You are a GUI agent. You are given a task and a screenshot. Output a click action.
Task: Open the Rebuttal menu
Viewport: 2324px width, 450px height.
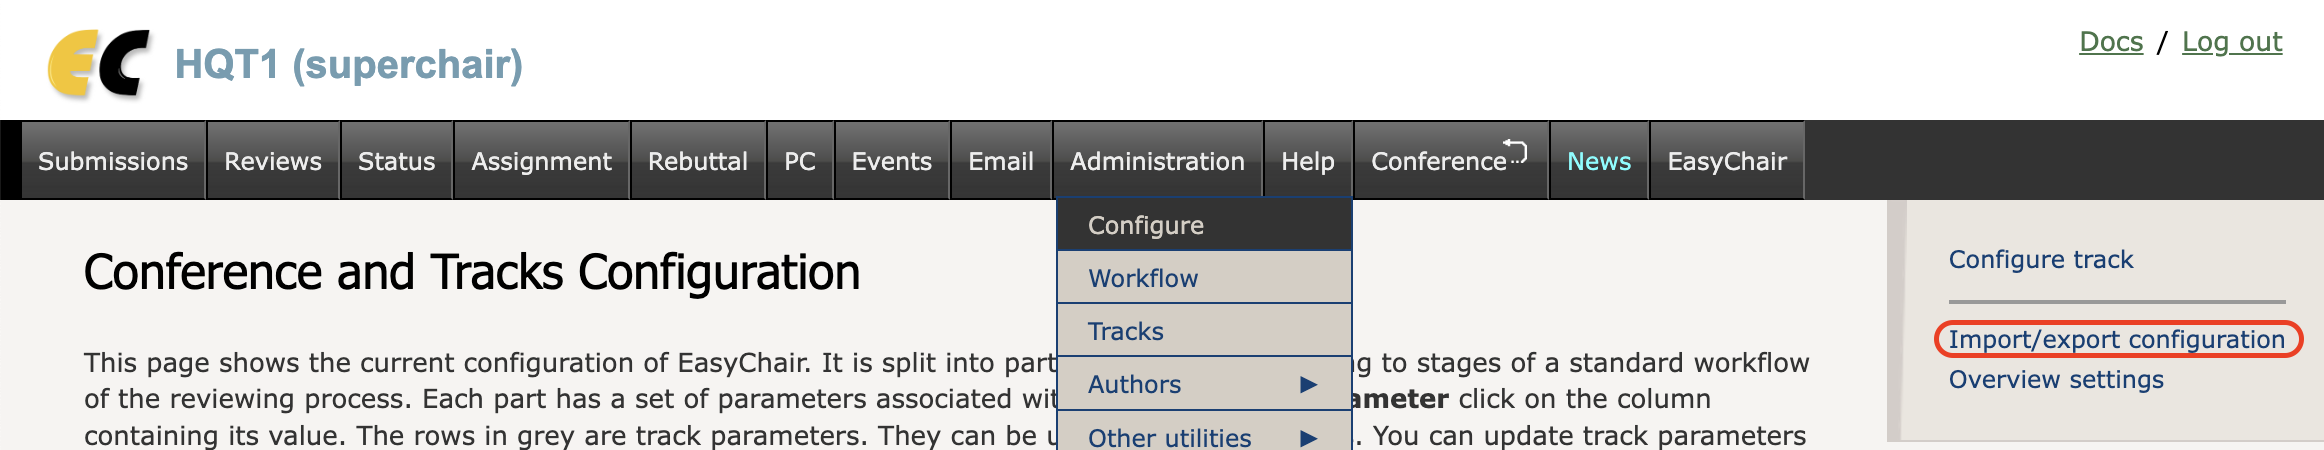click(x=698, y=161)
